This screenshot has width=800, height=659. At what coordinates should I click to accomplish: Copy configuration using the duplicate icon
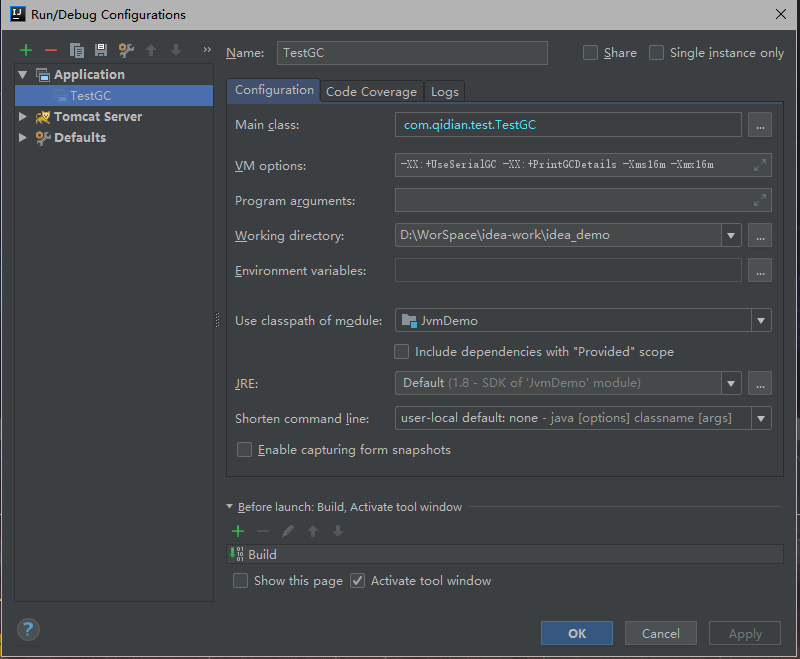click(77, 50)
